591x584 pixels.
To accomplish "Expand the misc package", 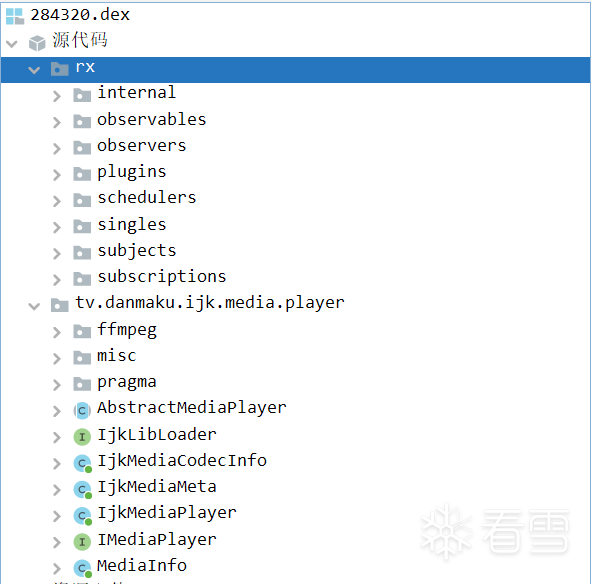I will [57, 359].
